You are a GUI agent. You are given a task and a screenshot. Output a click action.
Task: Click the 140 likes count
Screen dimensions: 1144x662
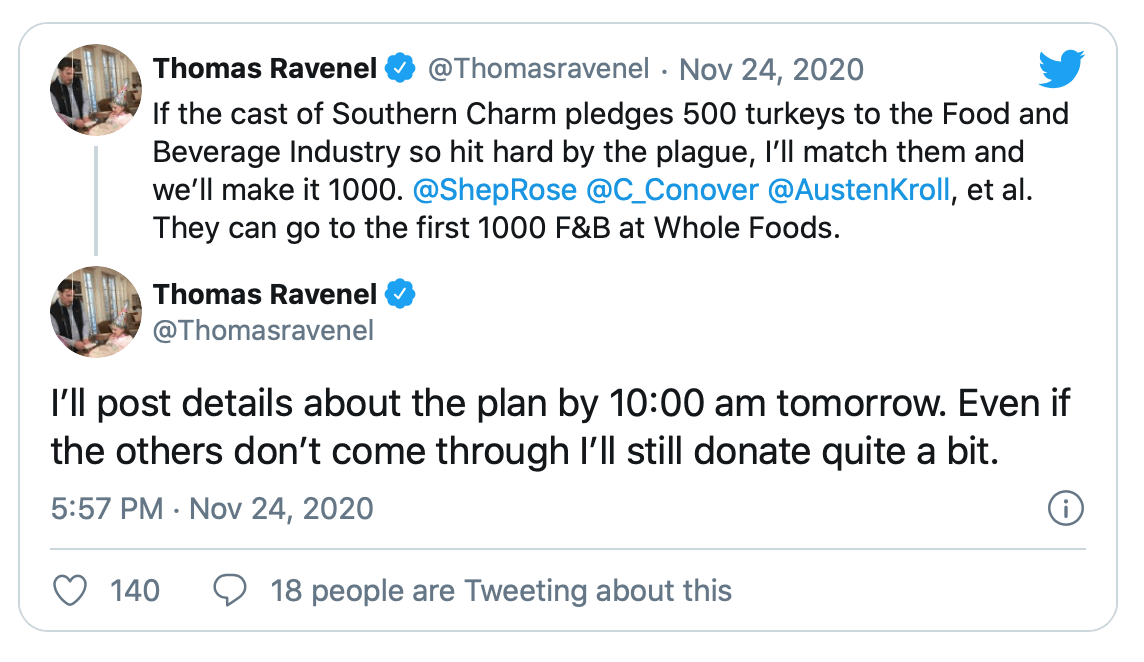click(135, 590)
